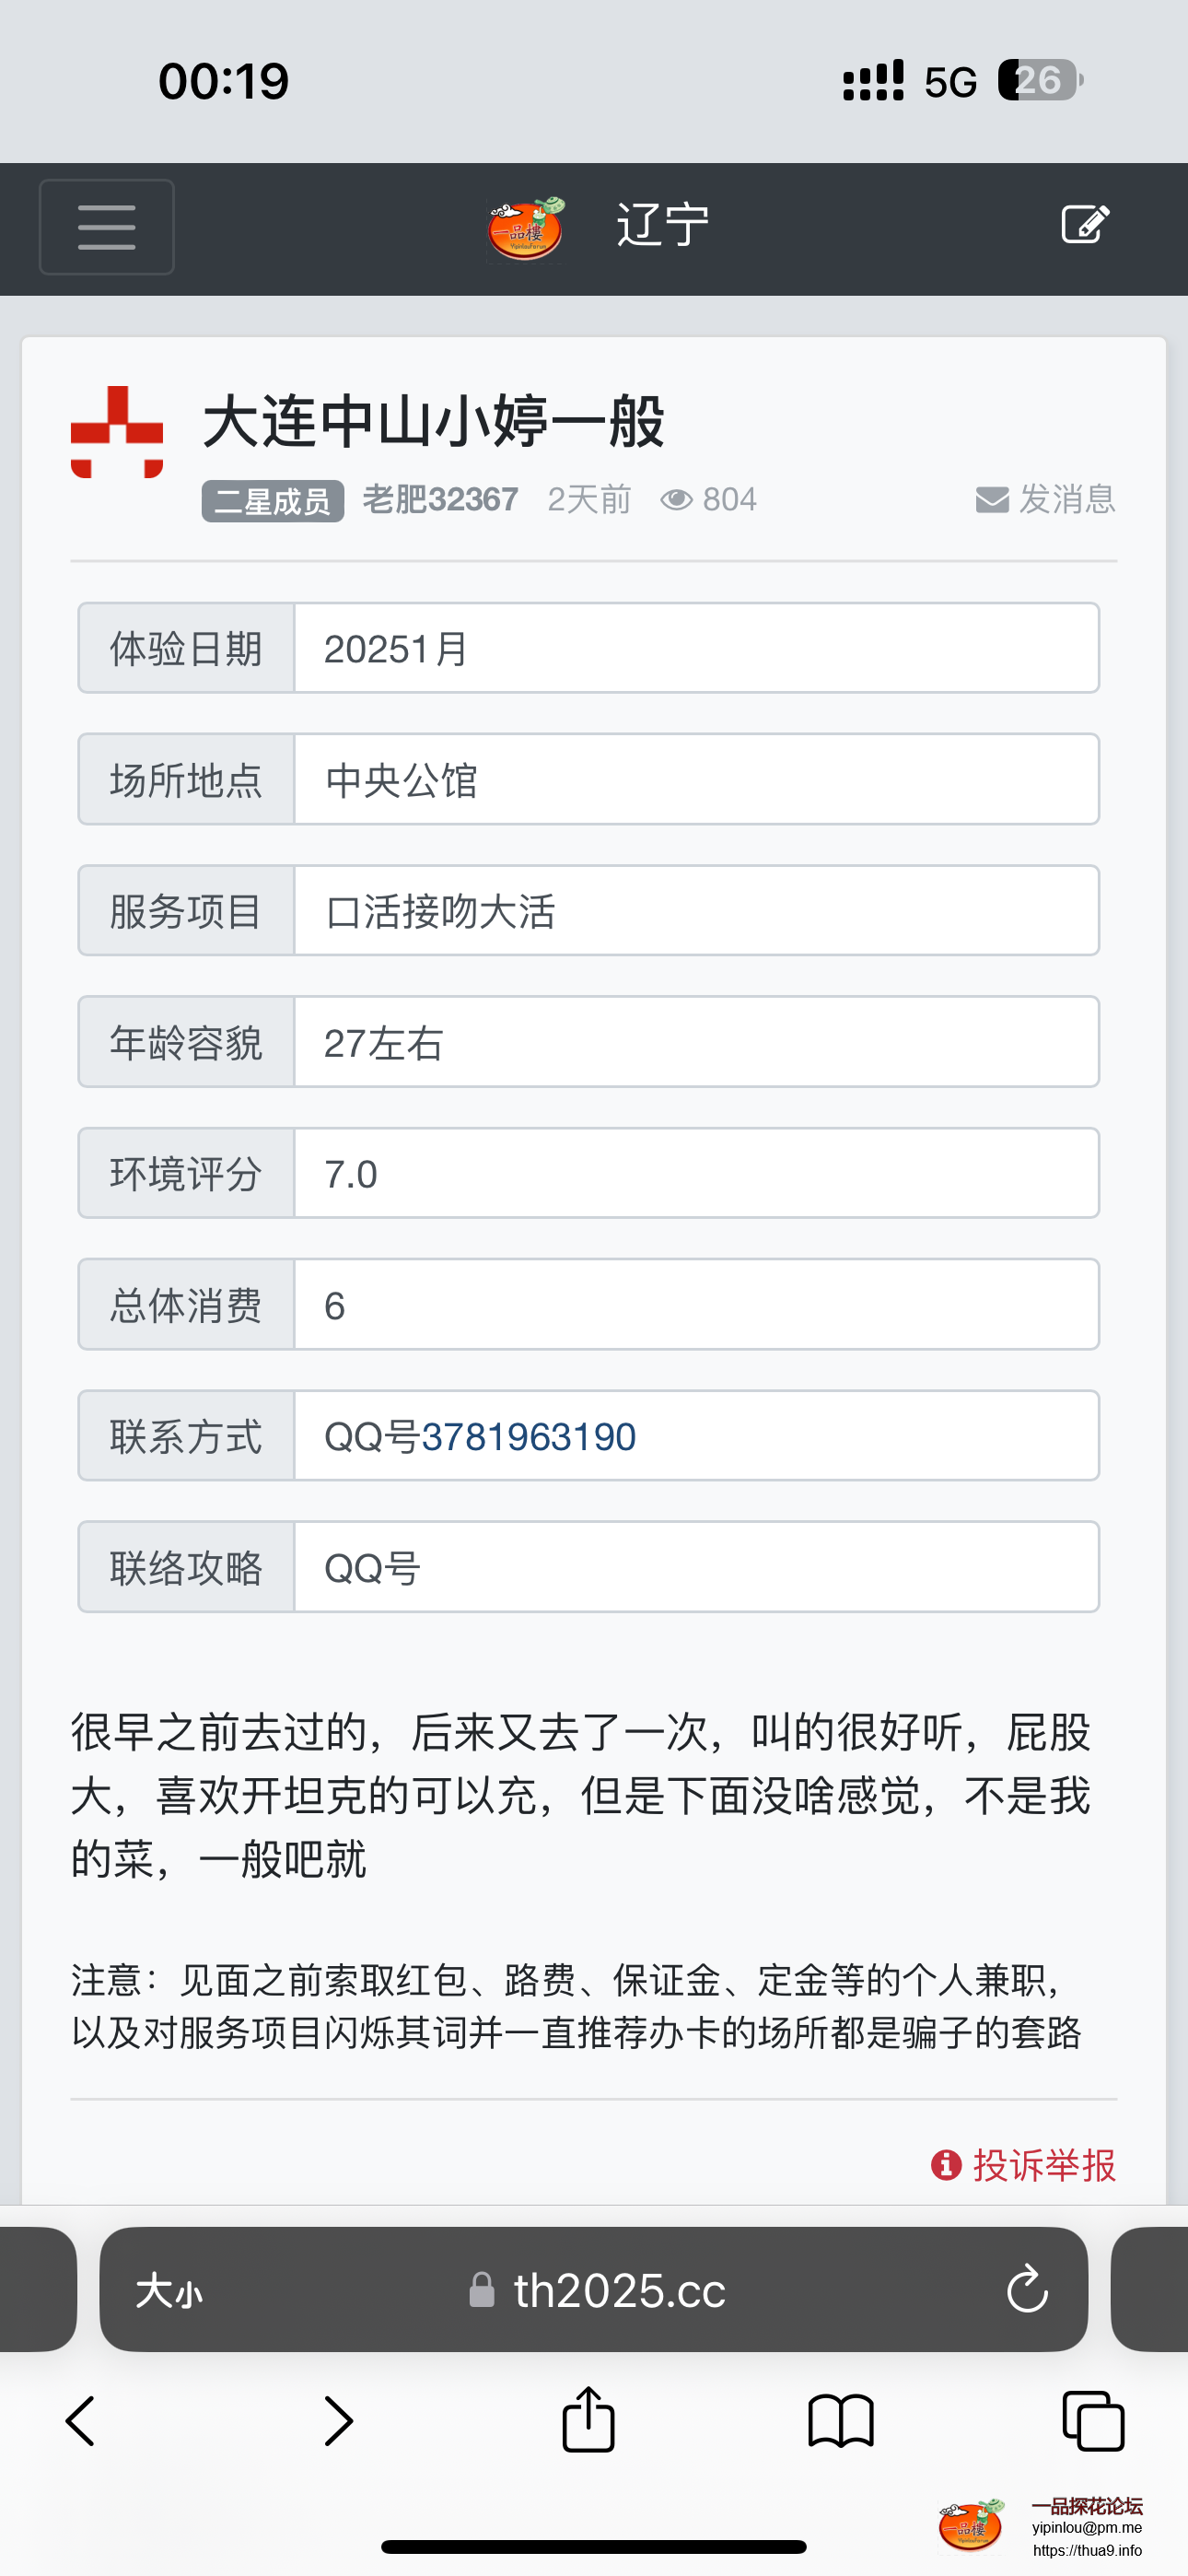1188x2576 pixels.
Task: Open the compose post icon top right
Action: (x=1086, y=224)
